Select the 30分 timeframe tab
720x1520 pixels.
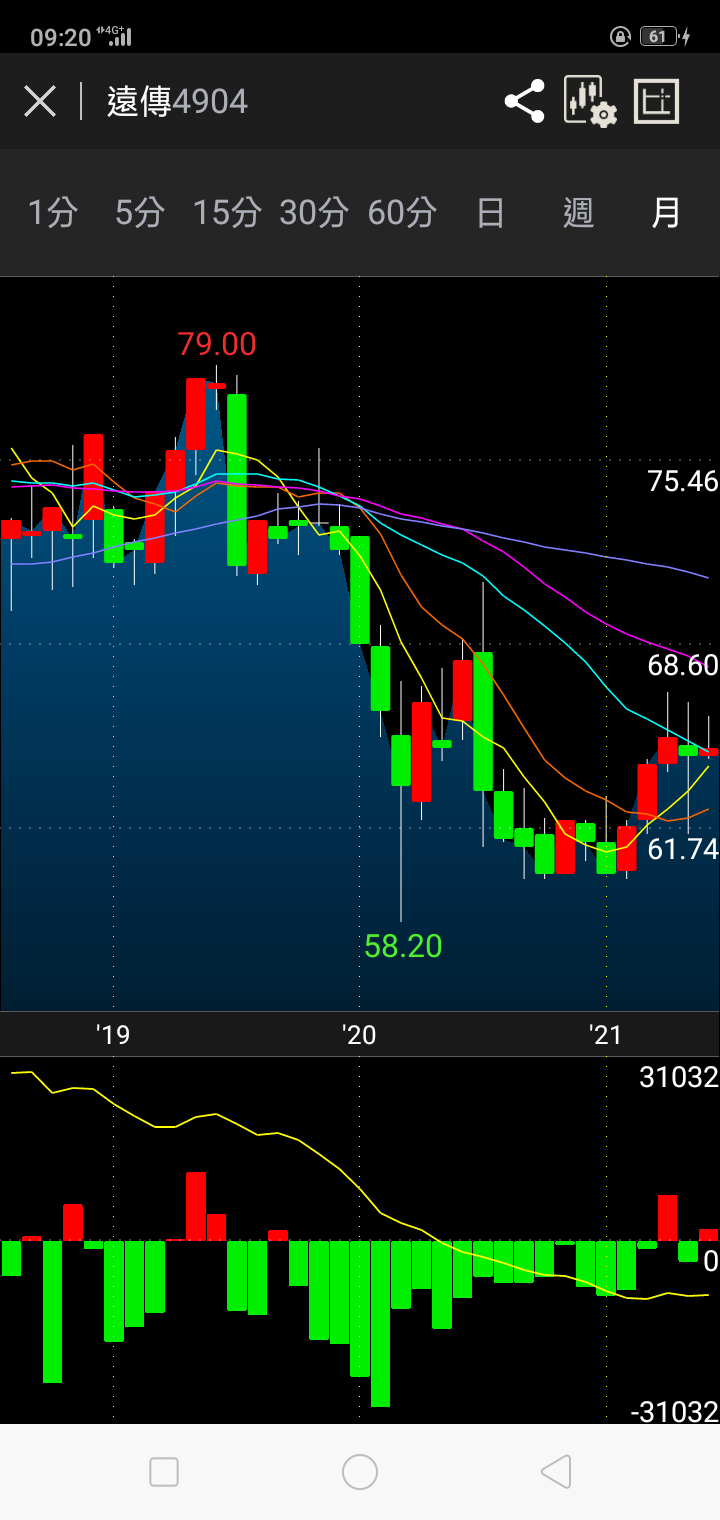314,212
